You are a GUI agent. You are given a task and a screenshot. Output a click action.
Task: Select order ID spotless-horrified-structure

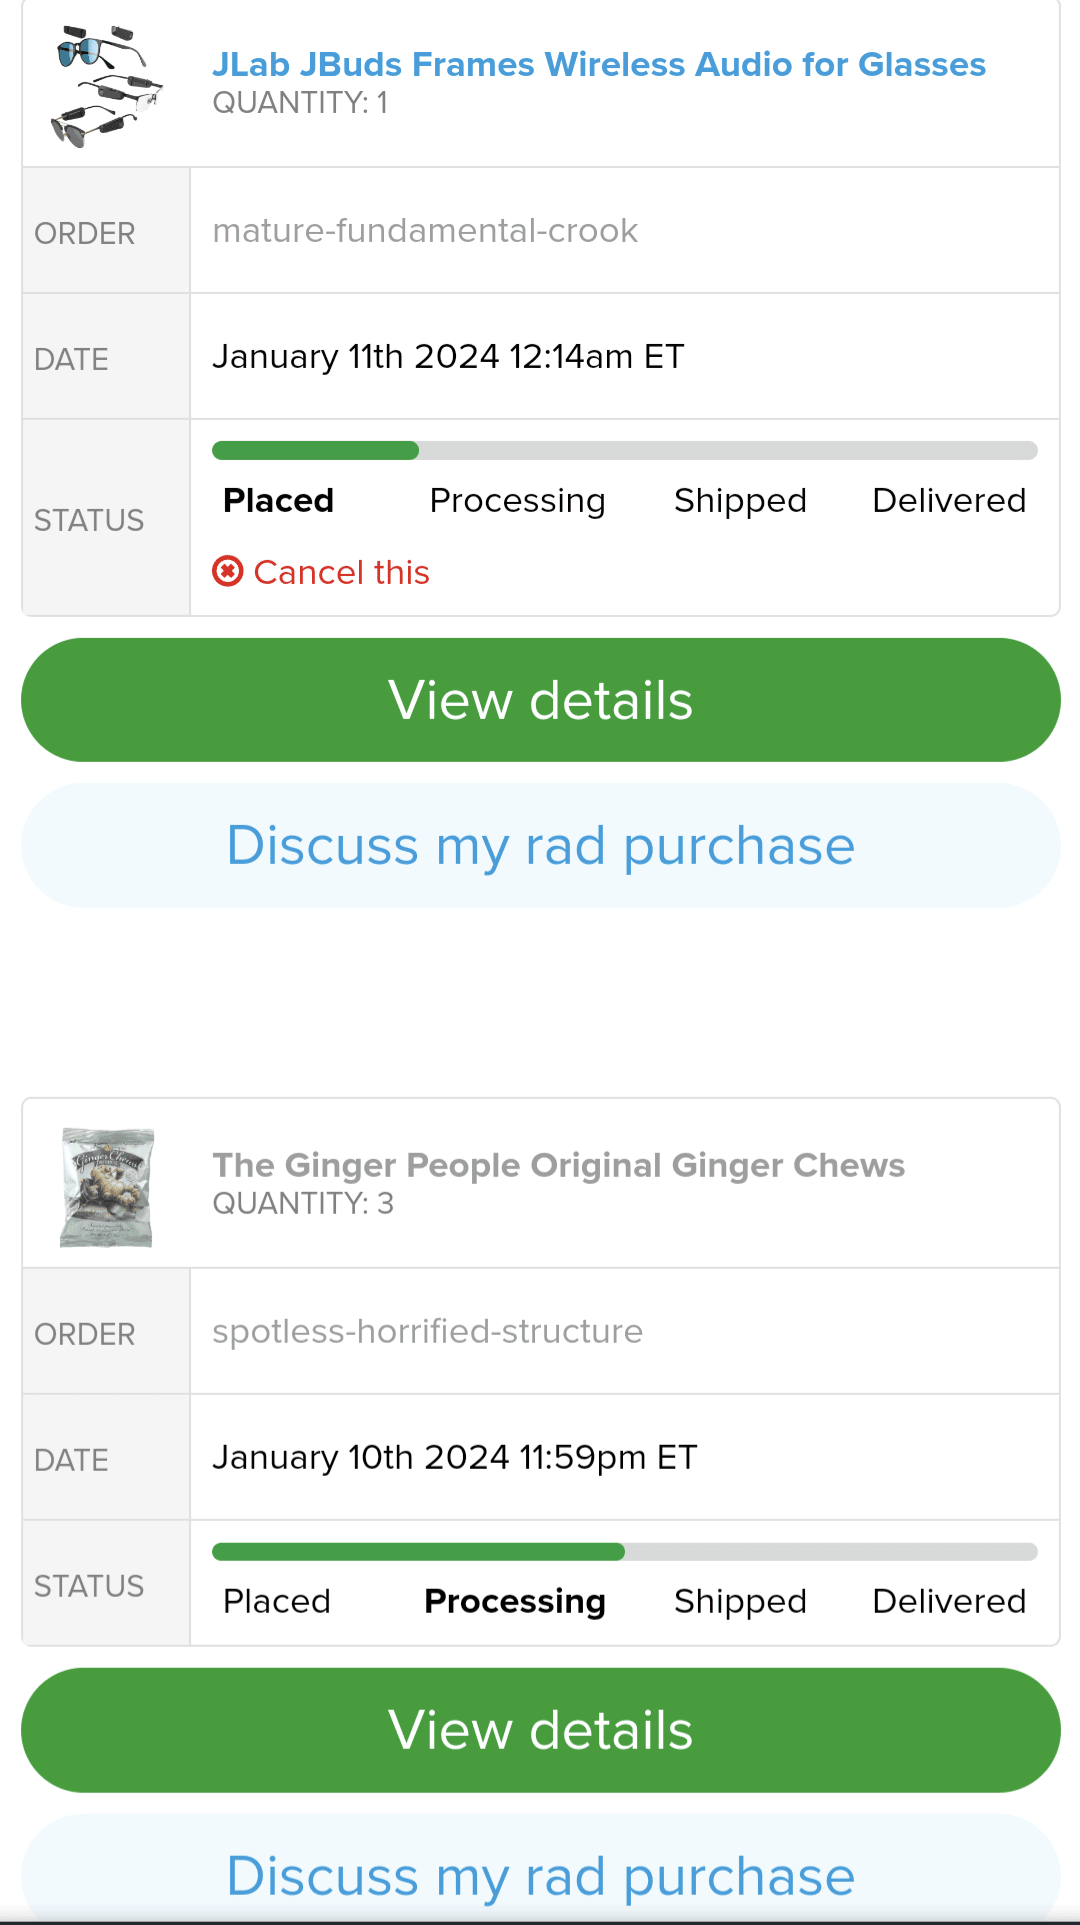pos(427,1332)
